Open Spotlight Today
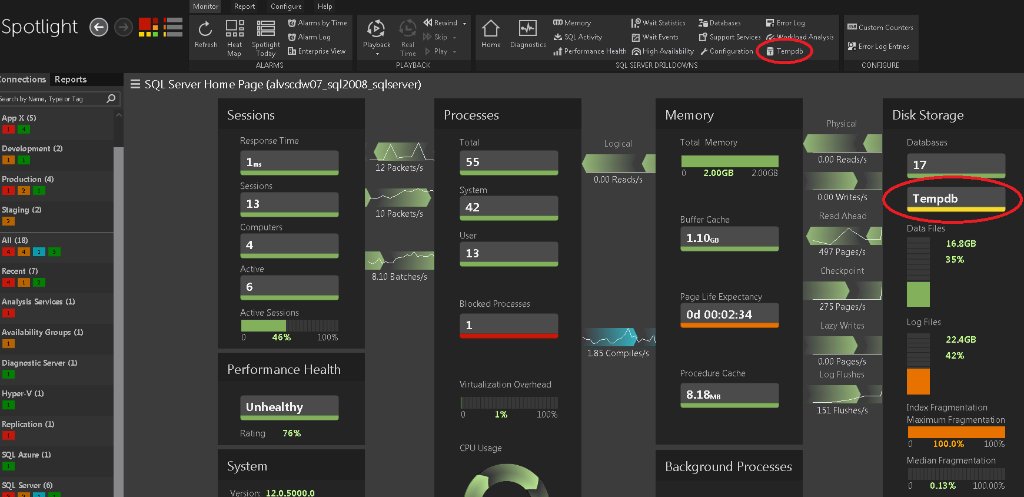The image size is (1024, 497). coord(265,38)
